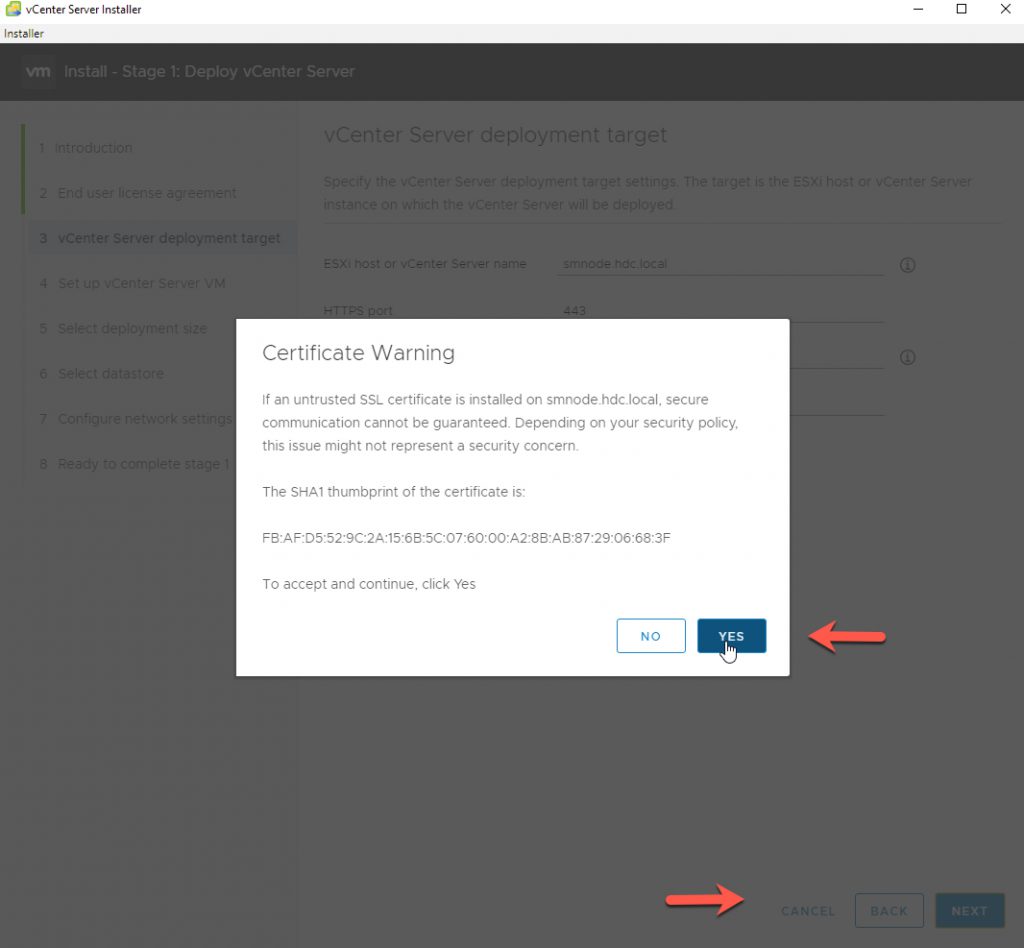
Task: Select step 1 Introduction
Action: pos(86,148)
